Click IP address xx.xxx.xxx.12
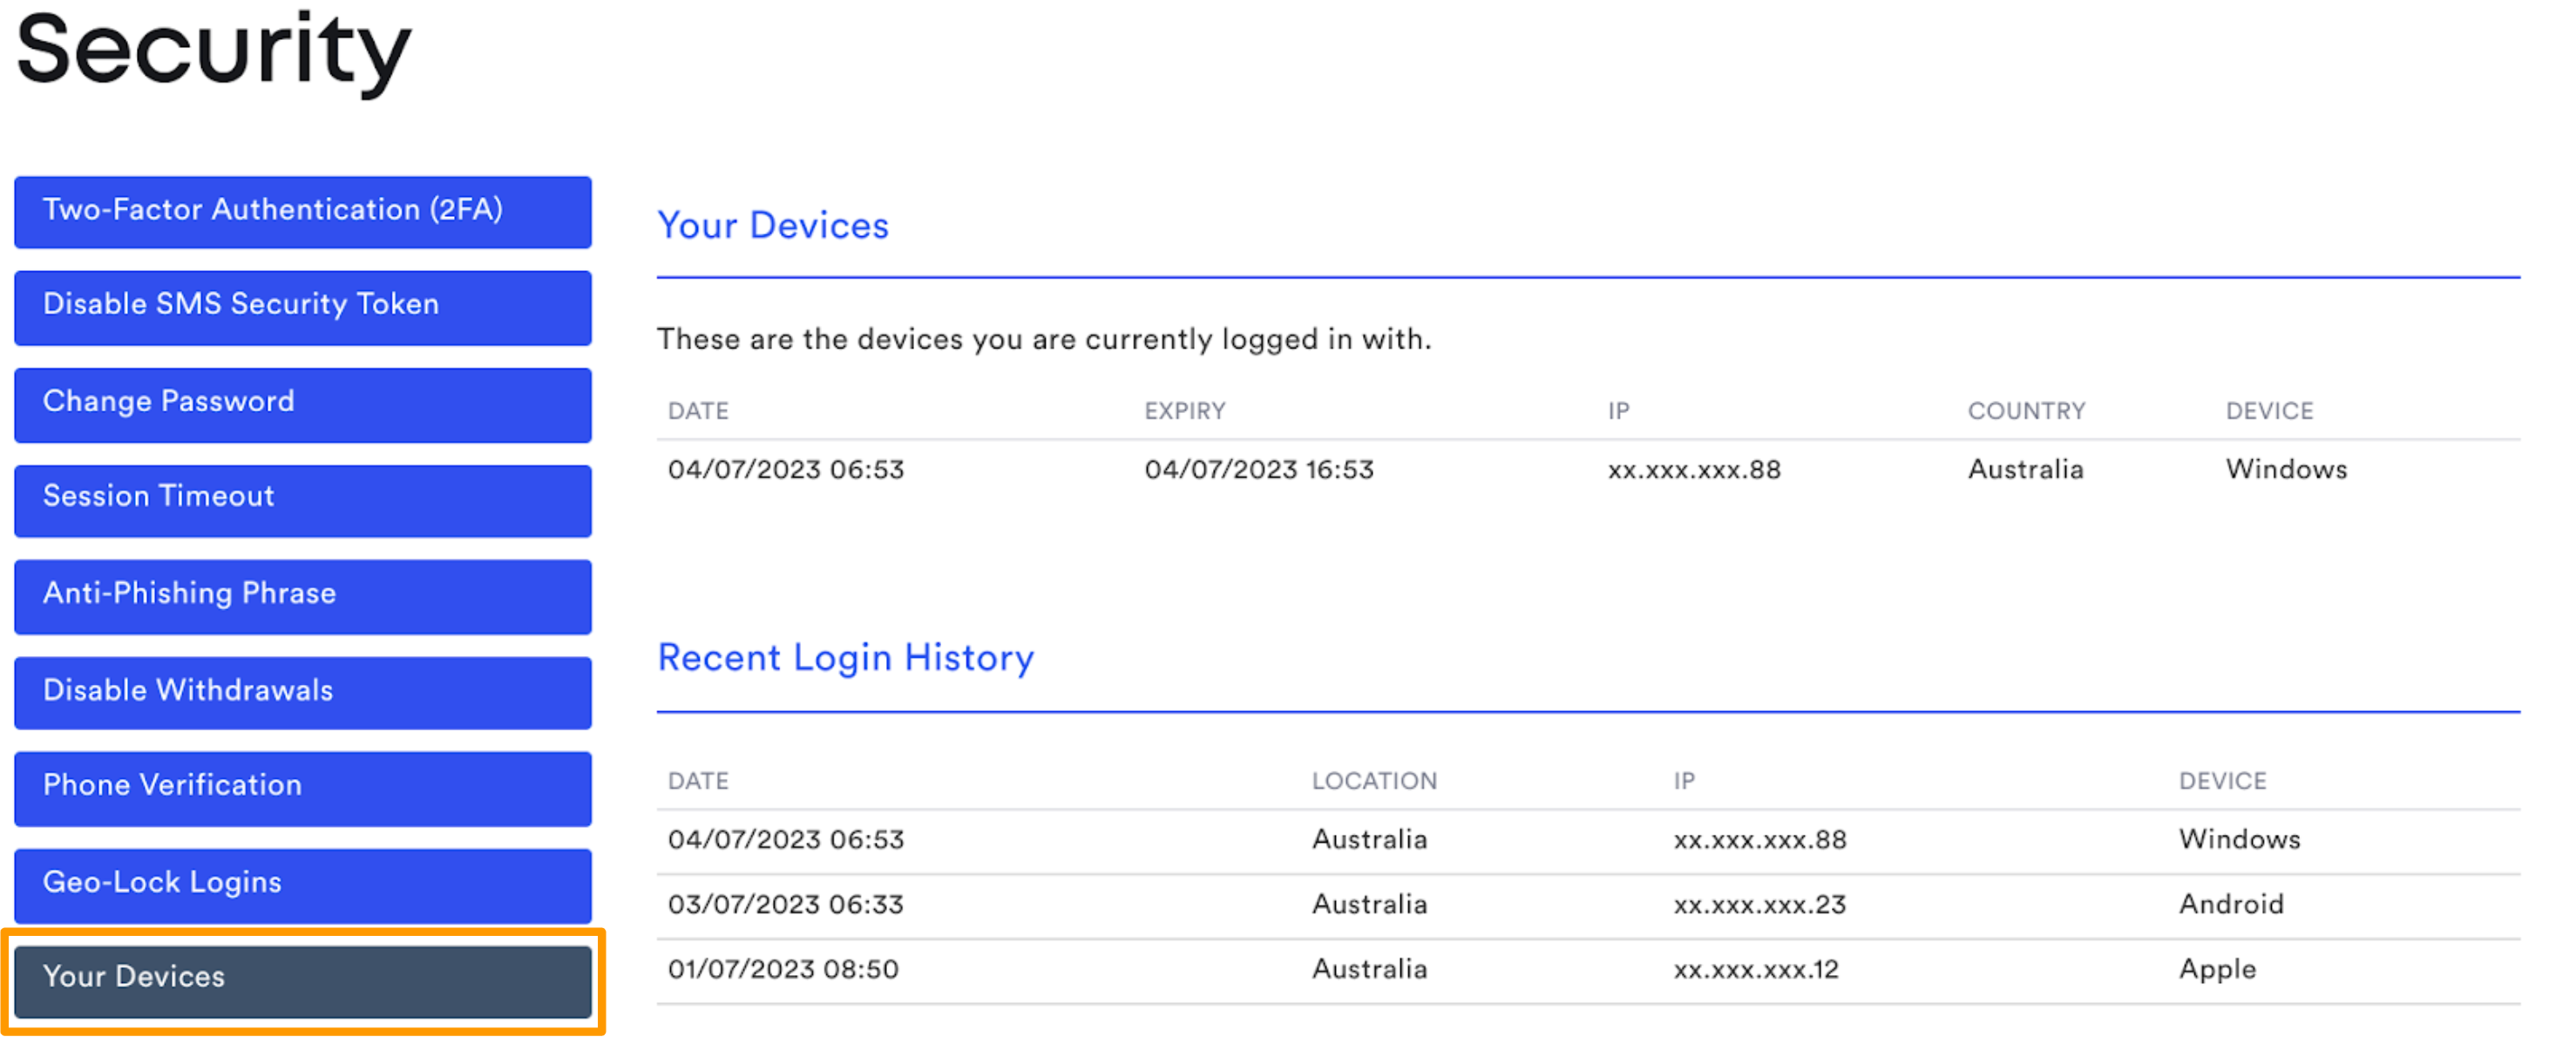Image resolution: width=2576 pixels, height=1064 pixels. [x=1756, y=969]
